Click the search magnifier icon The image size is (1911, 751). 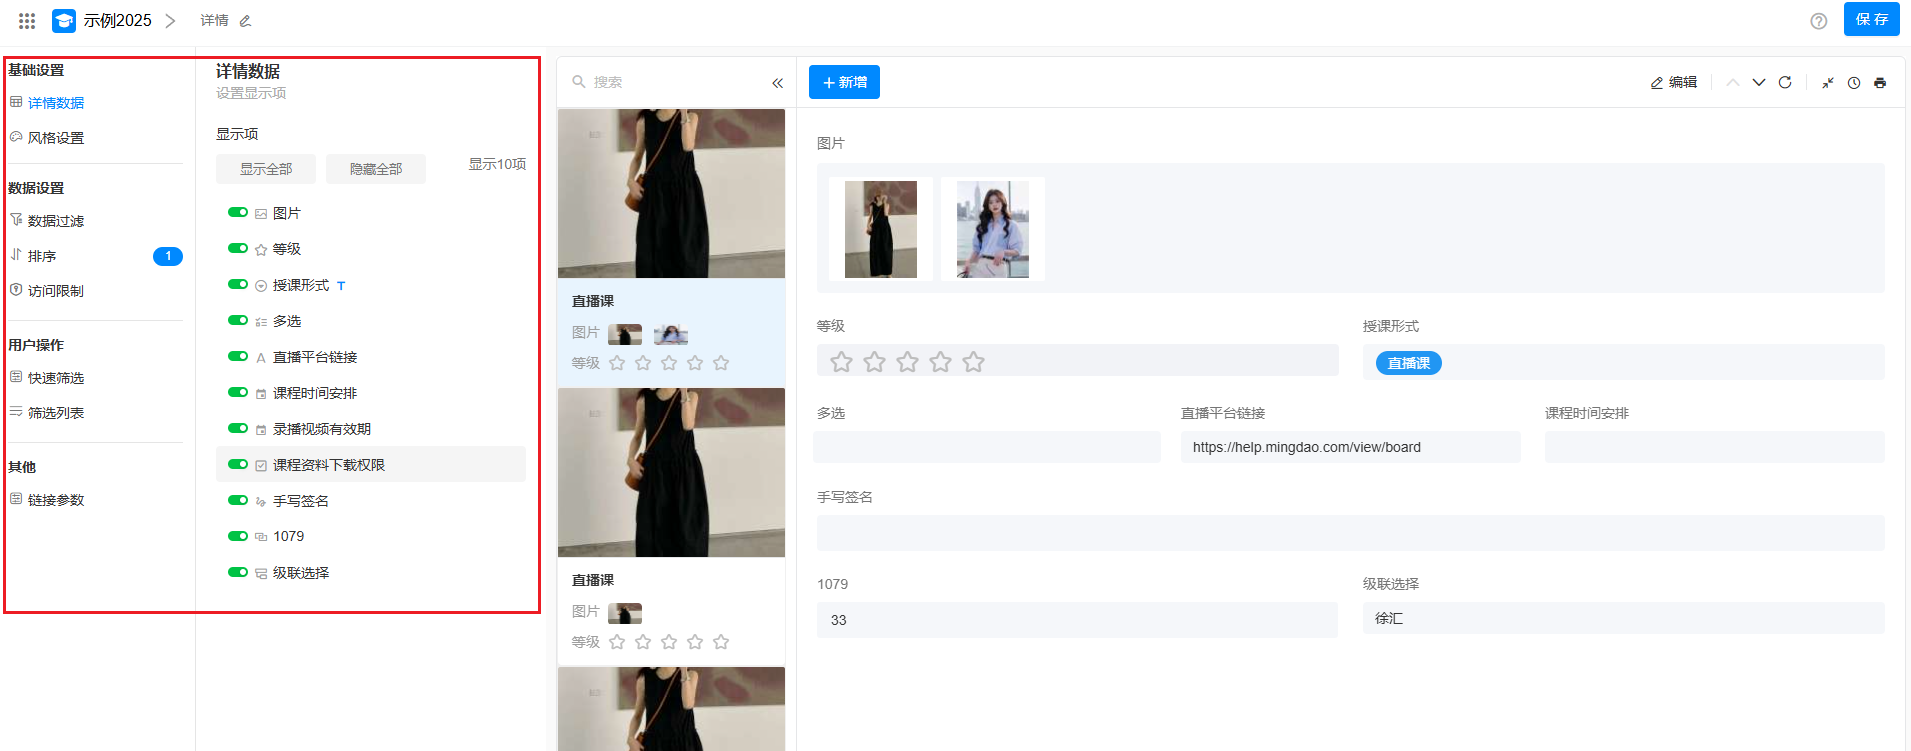tap(579, 82)
